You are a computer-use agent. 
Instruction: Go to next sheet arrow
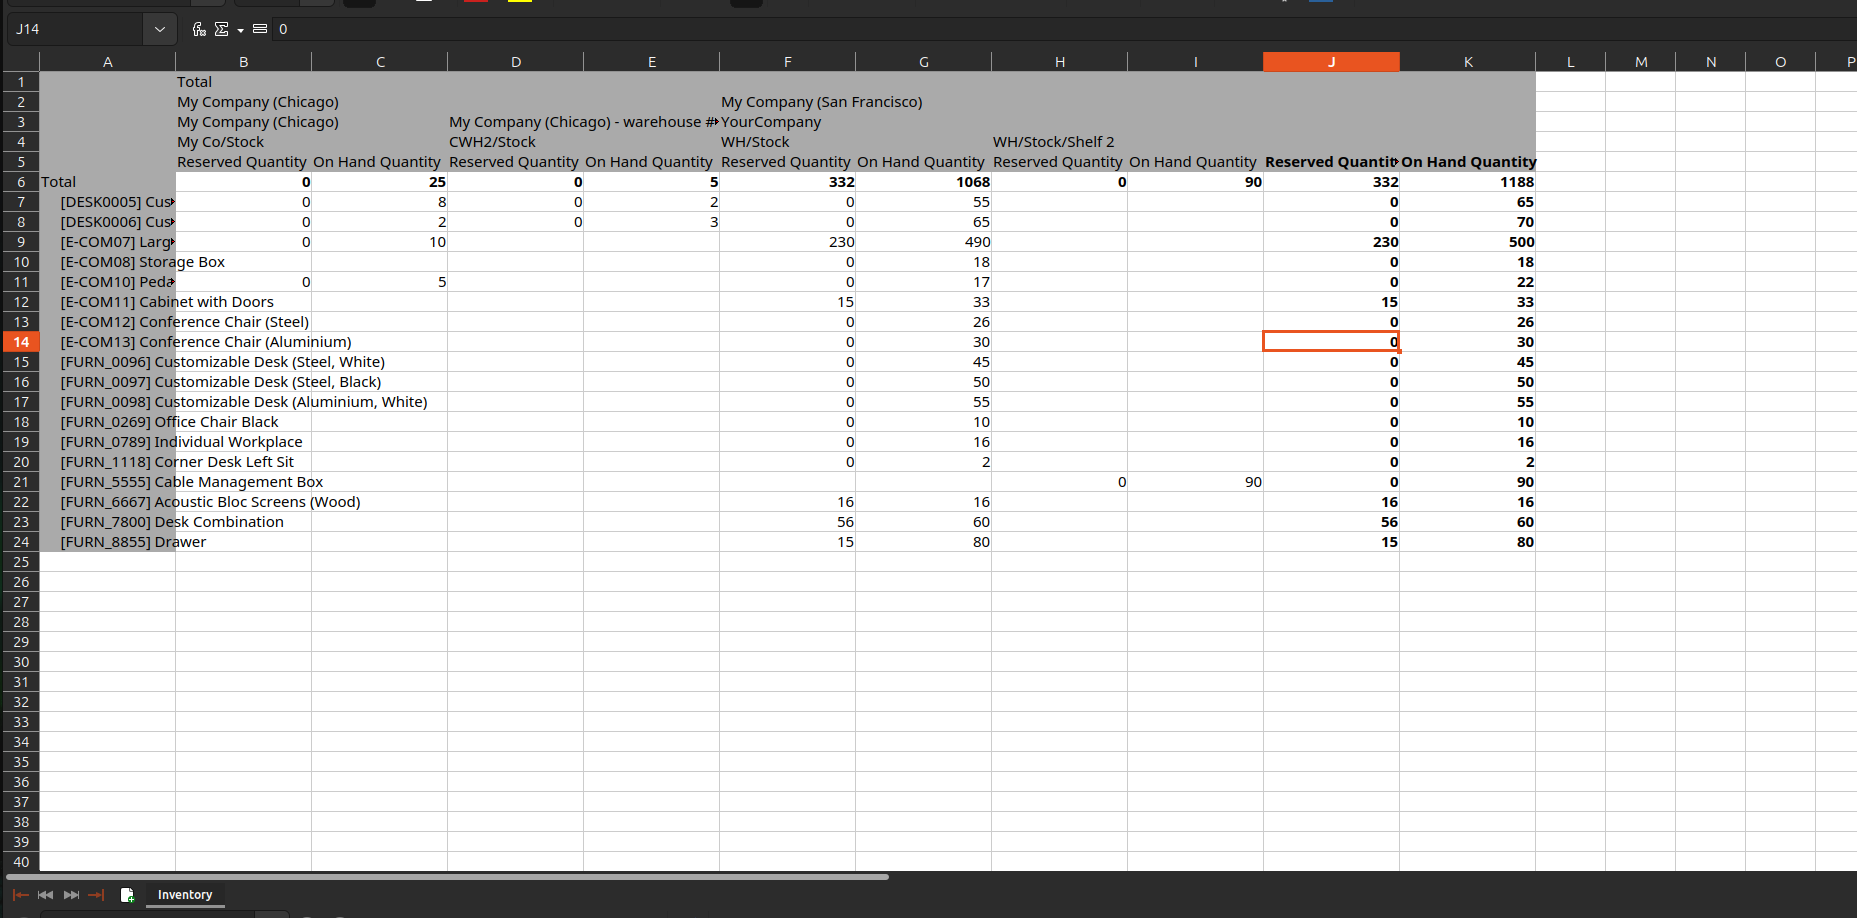click(71, 895)
